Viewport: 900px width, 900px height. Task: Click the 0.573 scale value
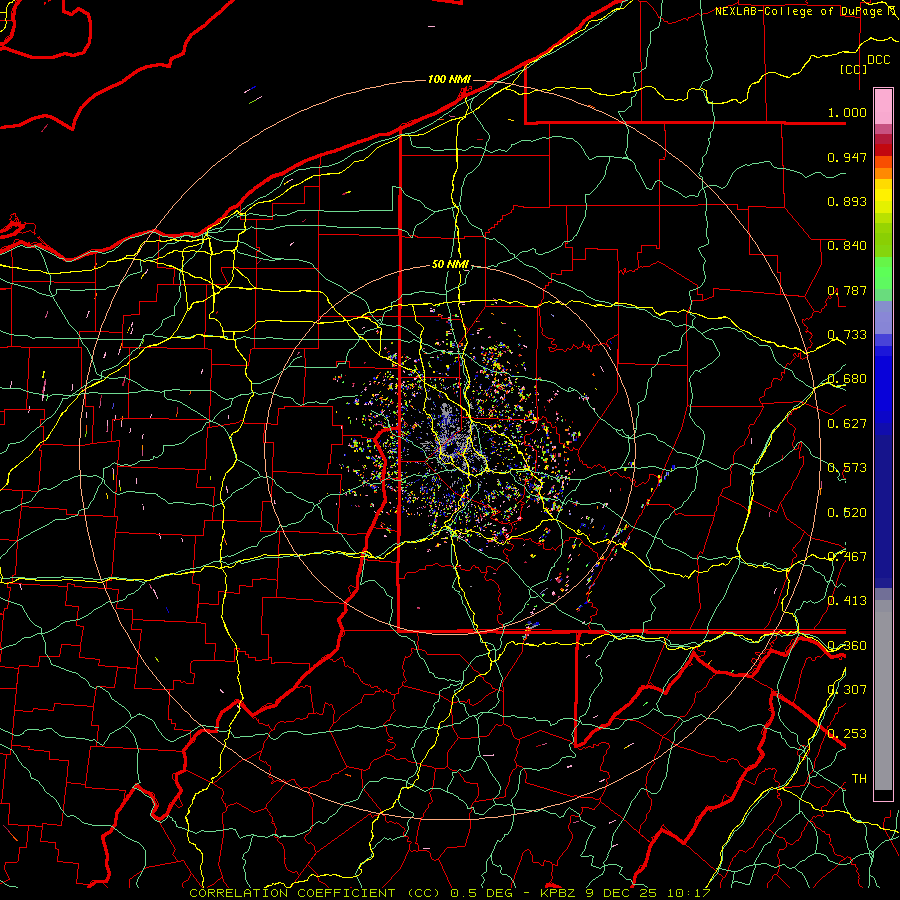[x=847, y=467]
